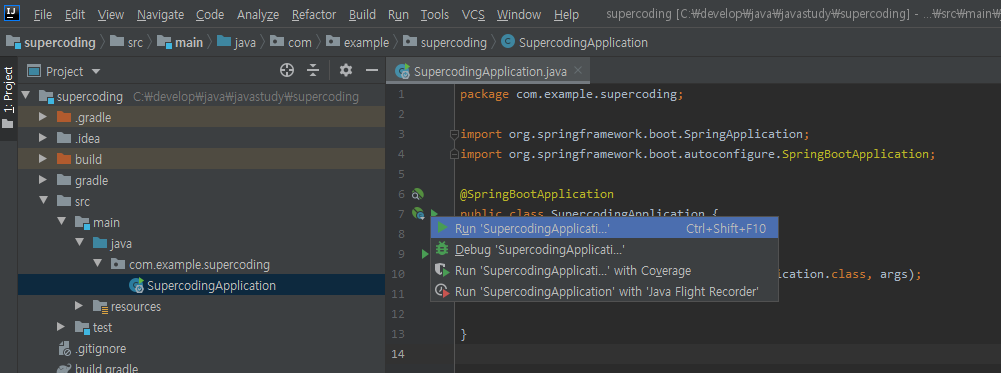
Task: Open the File menu
Action: coord(43,14)
